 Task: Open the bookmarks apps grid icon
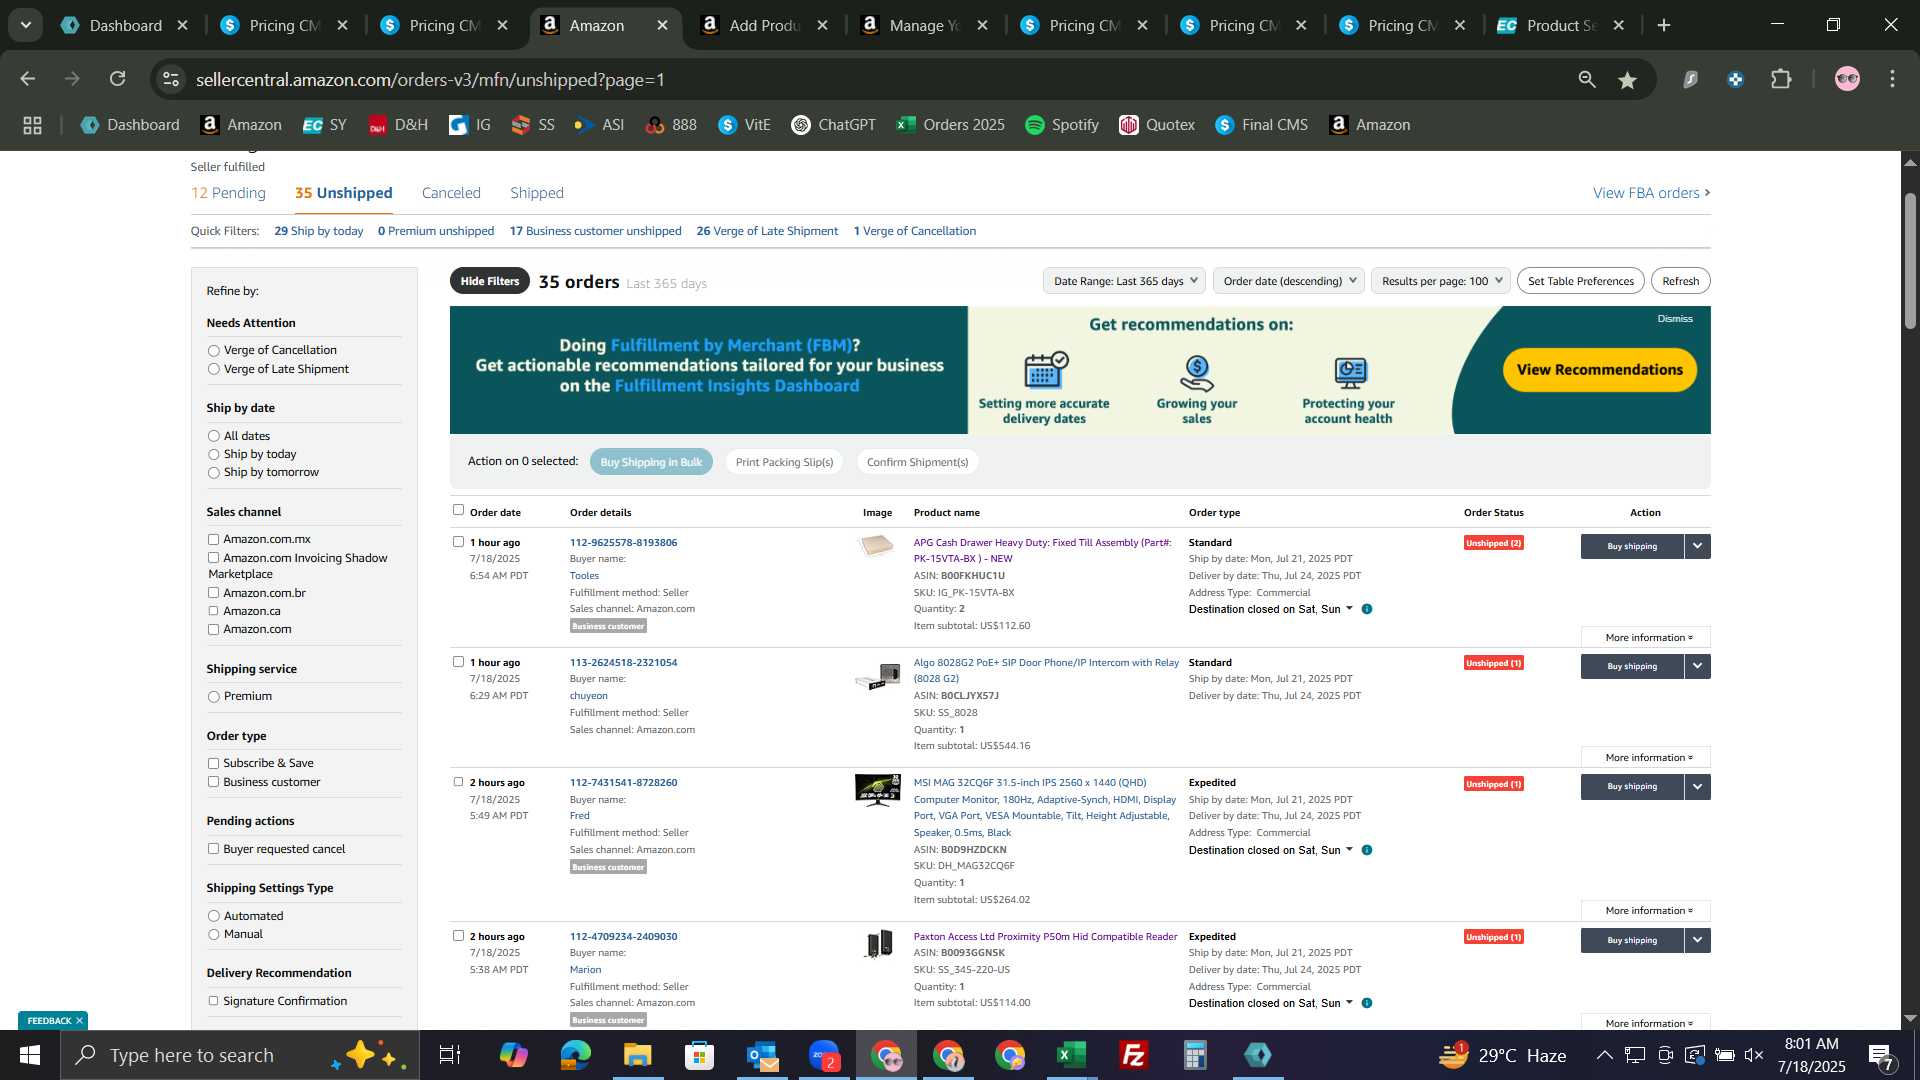tap(32, 125)
